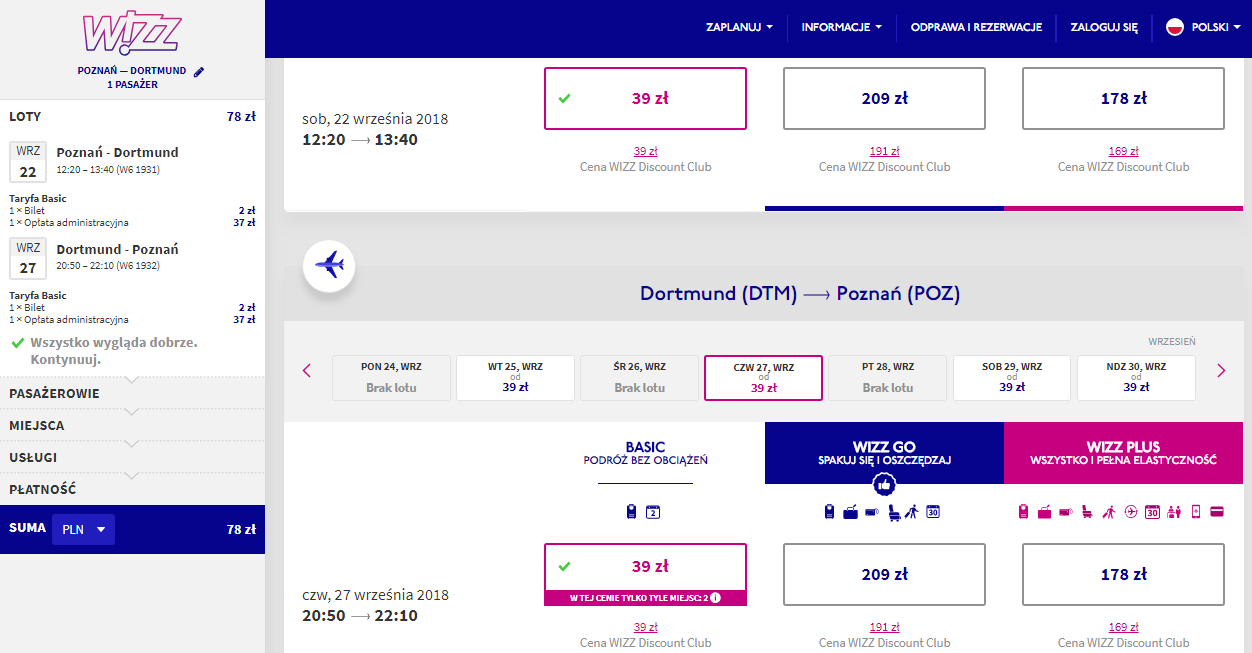This screenshot has width=1252, height=653.
Task: Expand the PŁATNOŚĆ section
Action: coord(132,489)
